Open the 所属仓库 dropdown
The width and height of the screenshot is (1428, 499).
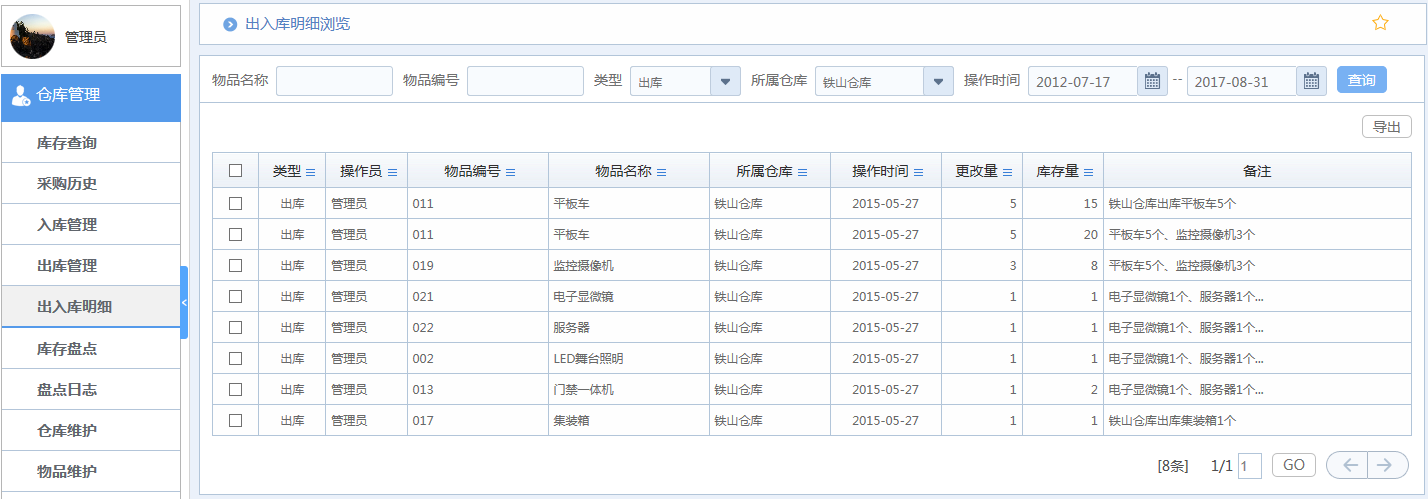[x=938, y=81]
